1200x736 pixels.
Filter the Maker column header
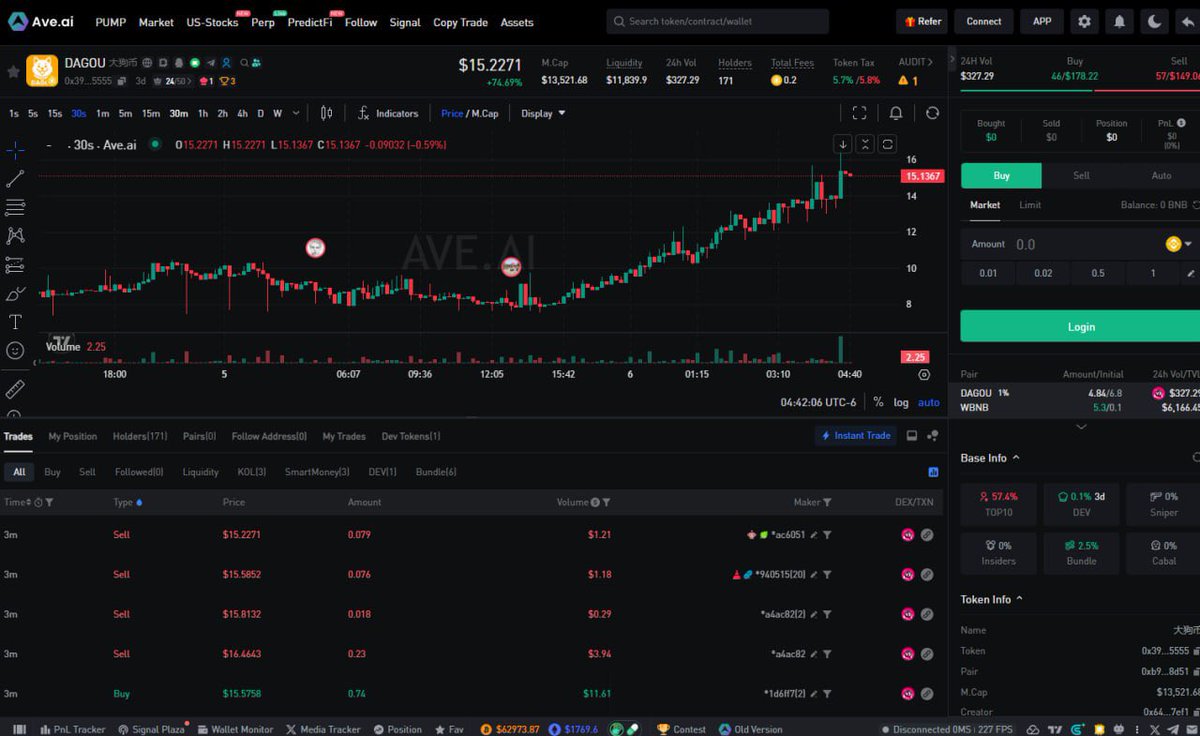click(827, 503)
